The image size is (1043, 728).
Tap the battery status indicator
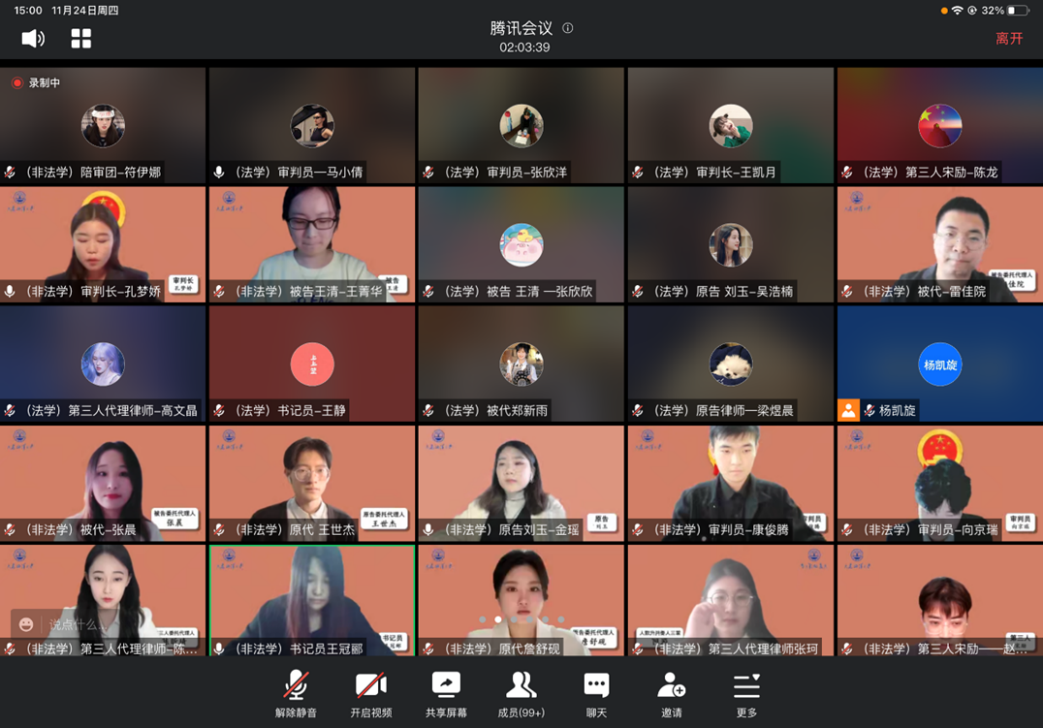point(1017,10)
